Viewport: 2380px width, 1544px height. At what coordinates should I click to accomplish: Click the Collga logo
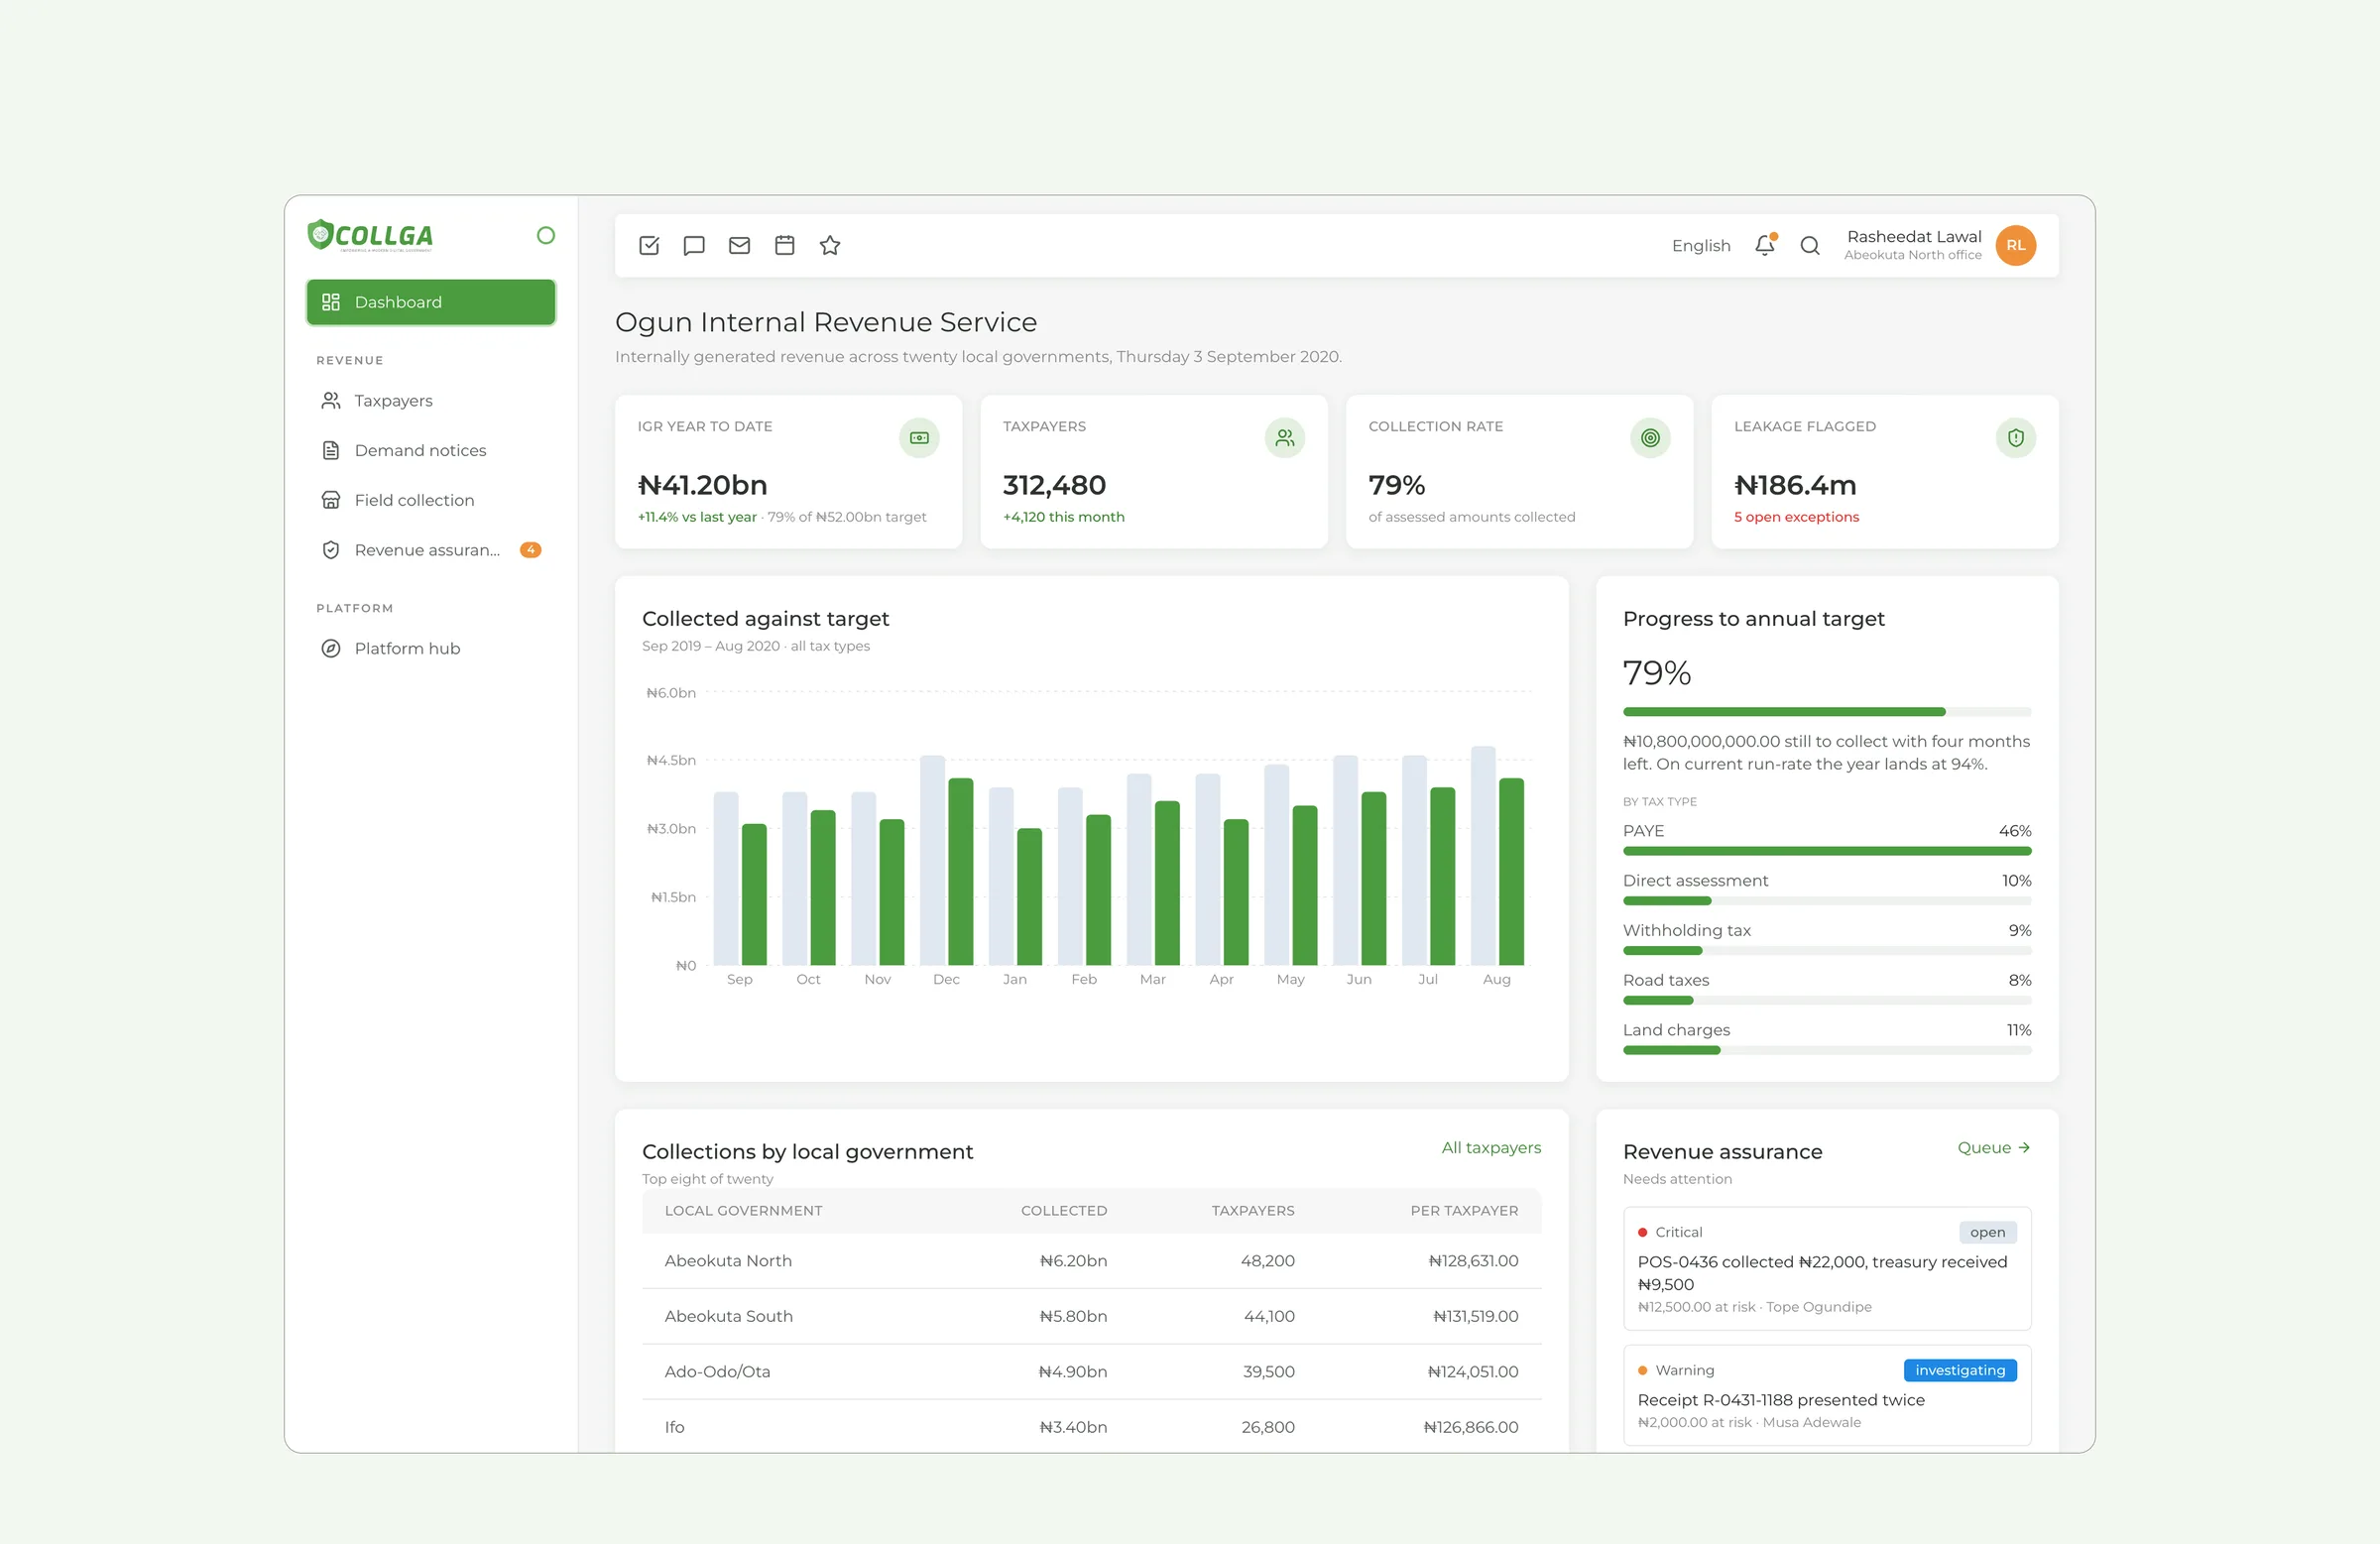370,235
